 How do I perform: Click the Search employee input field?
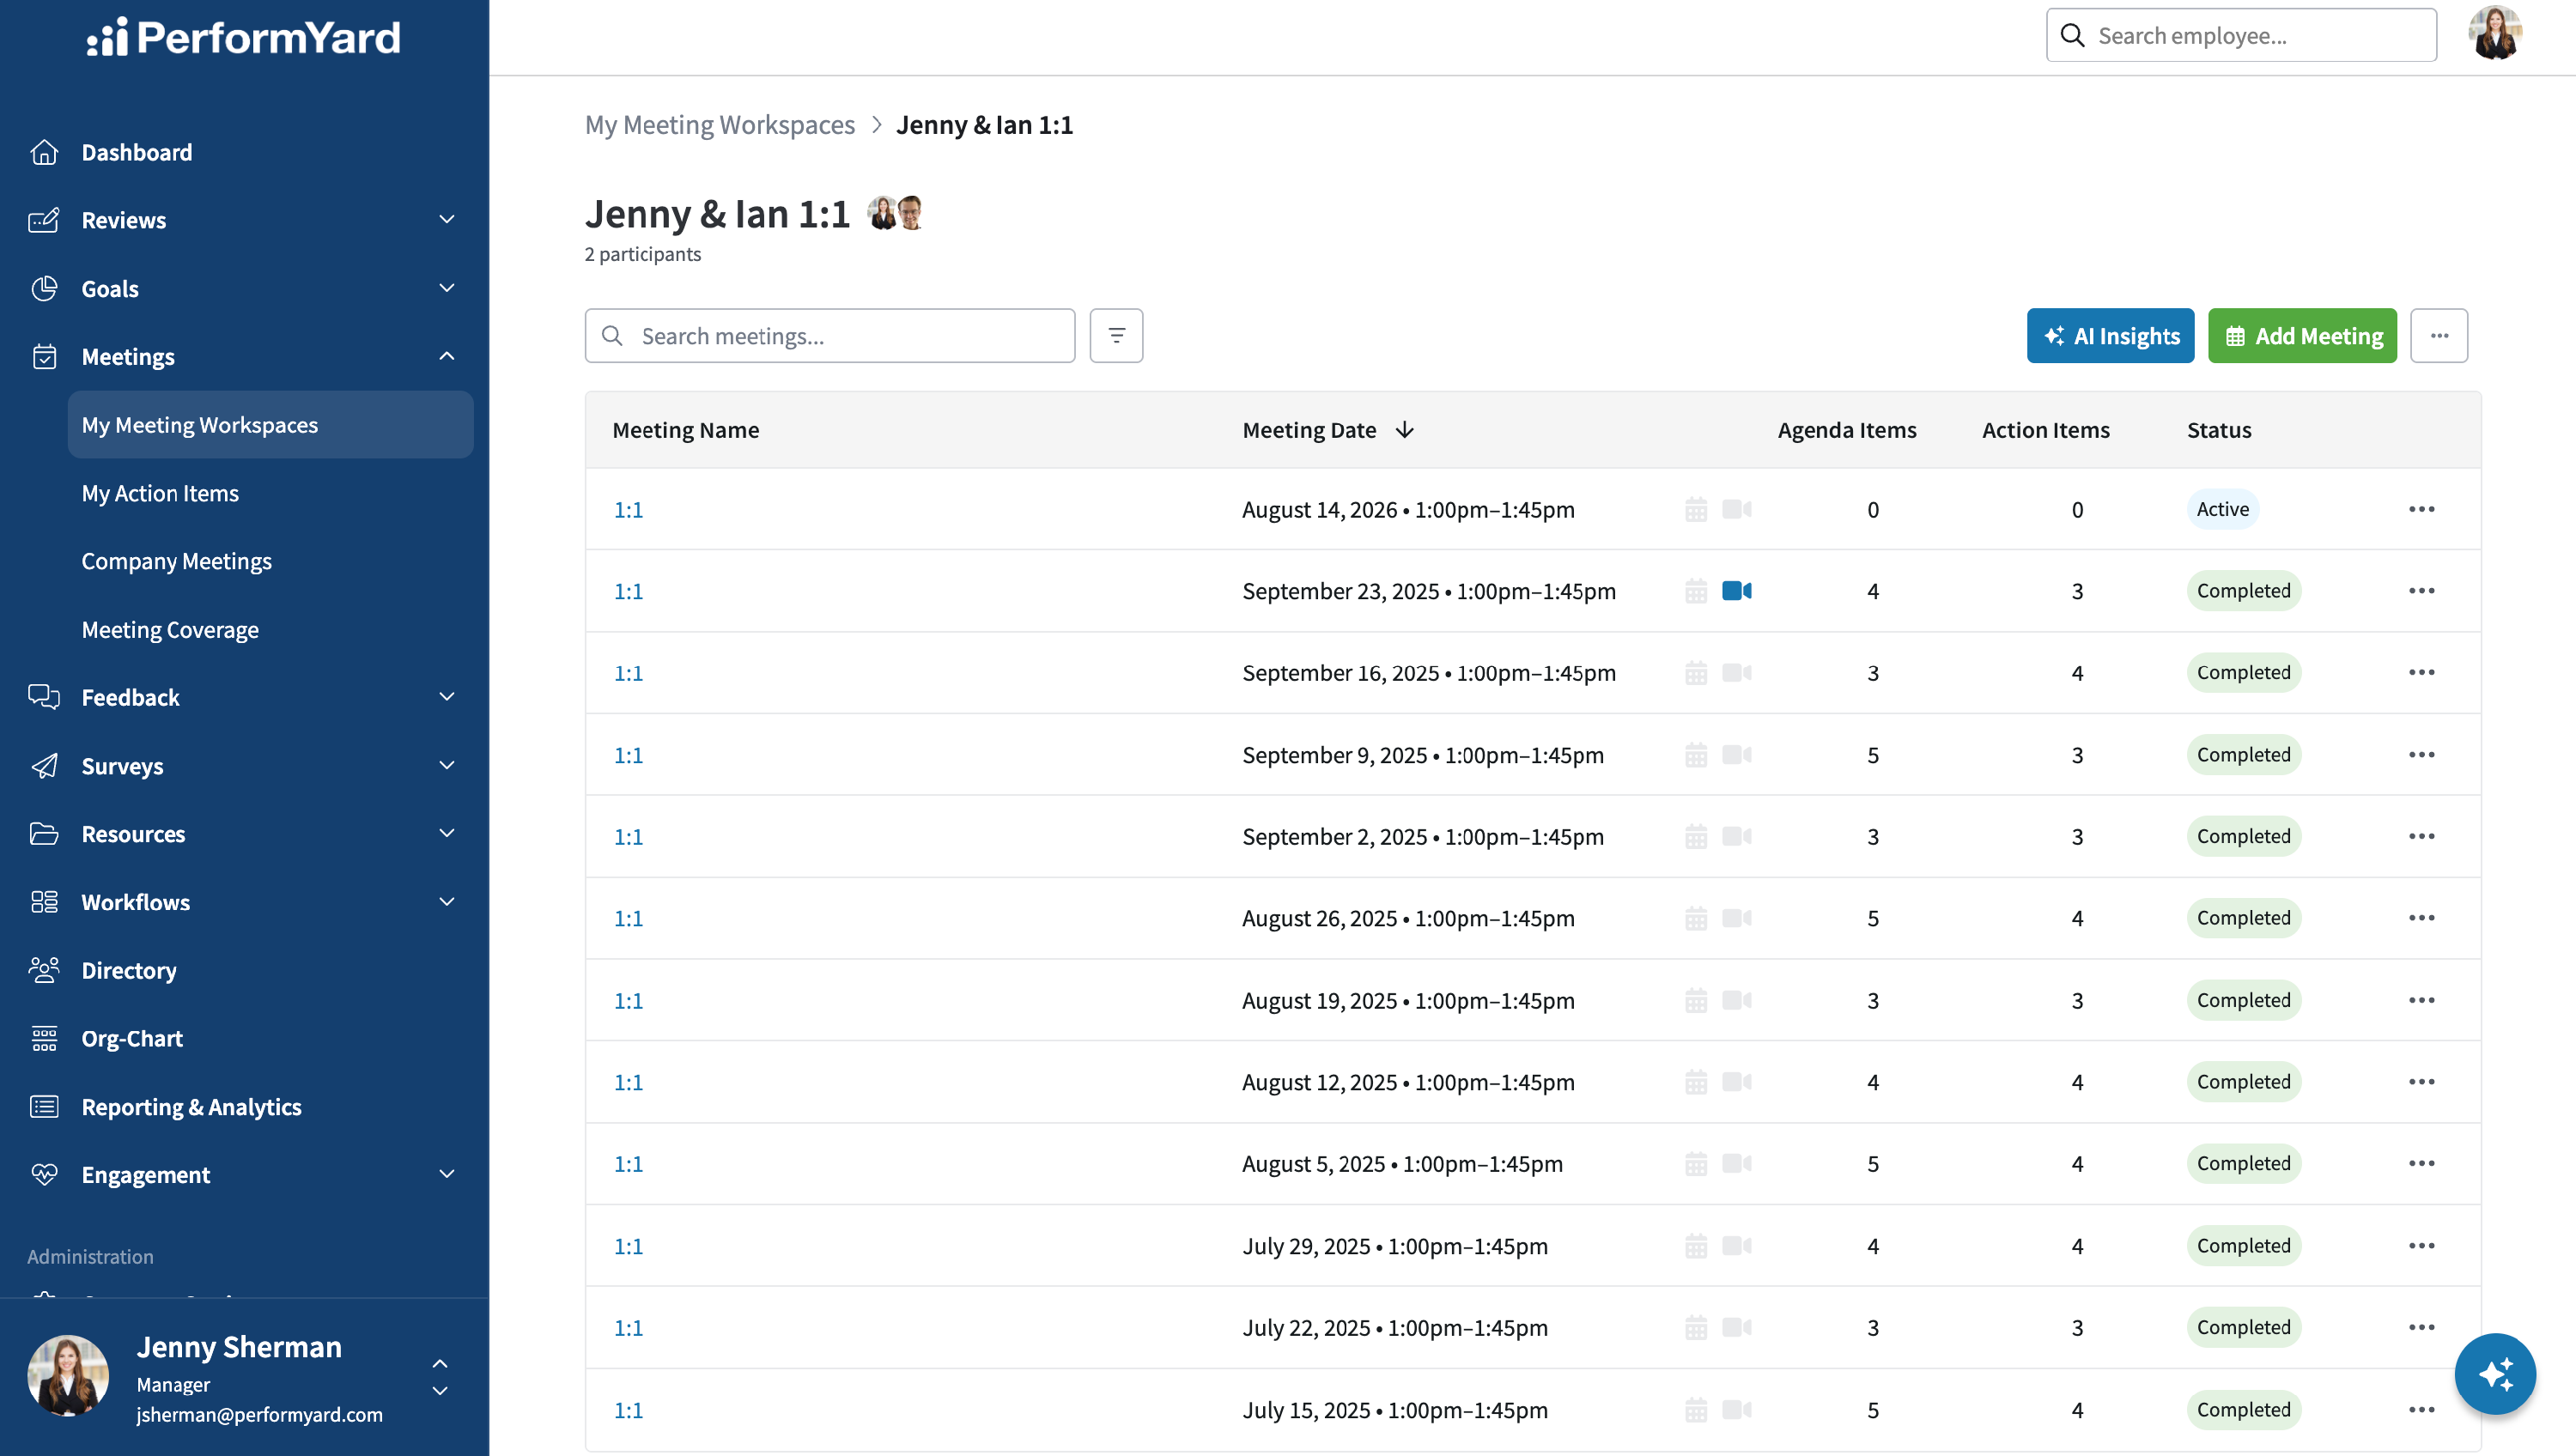click(2241, 36)
